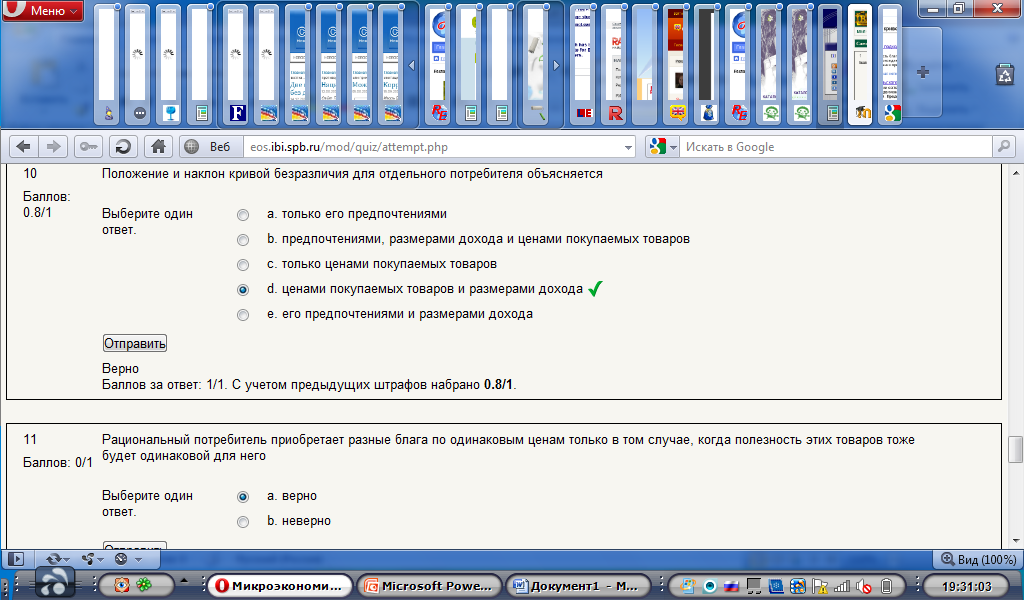Click the Start orb on taskbar
Viewport: 1024px width, 600px height.
[x=54, y=583]
